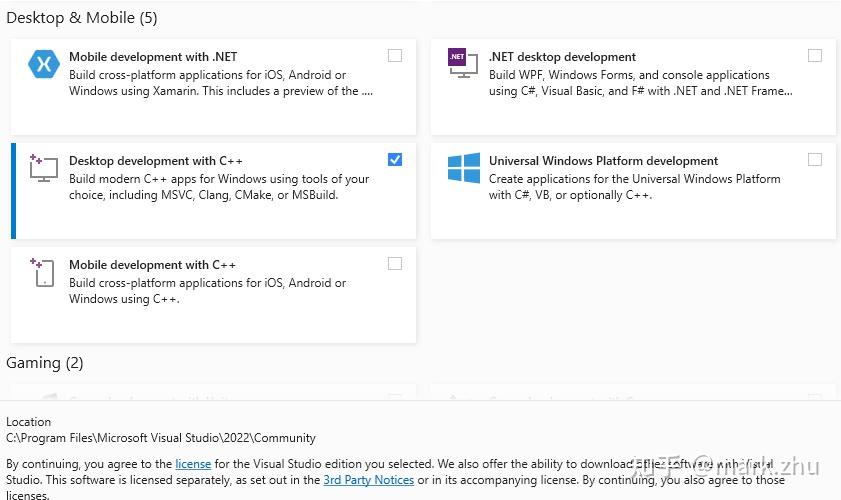Click the Gaming section heading

click(x=45, y=363)
